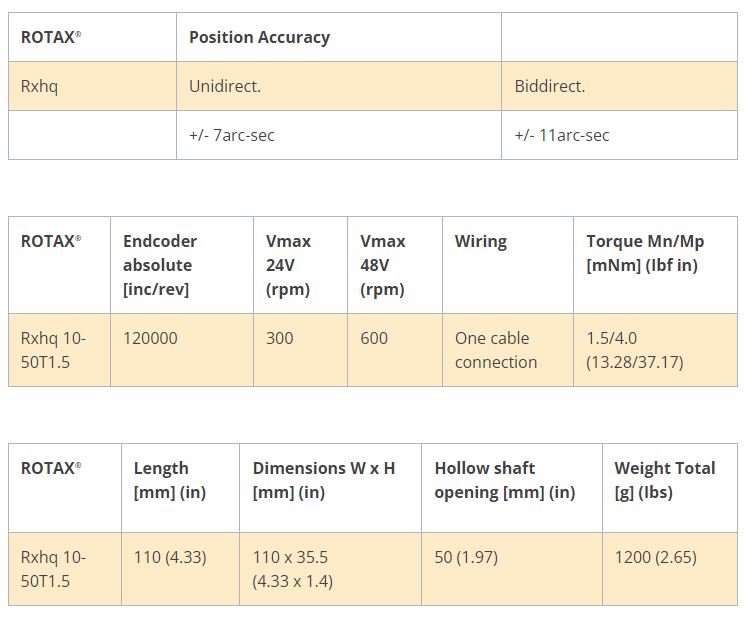Click the One cable connection cell
The width and height of the screenshot is (751, 631).
pyautogui.click(x=495, y=350)
